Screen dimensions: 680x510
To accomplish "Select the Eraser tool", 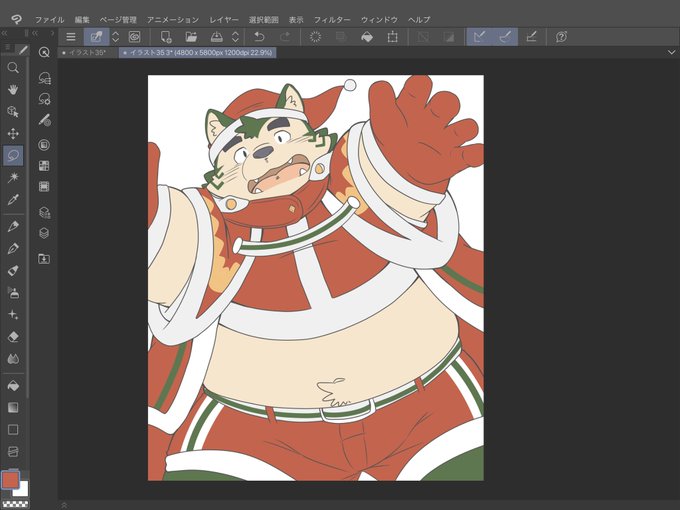I will tap(13, 337).
